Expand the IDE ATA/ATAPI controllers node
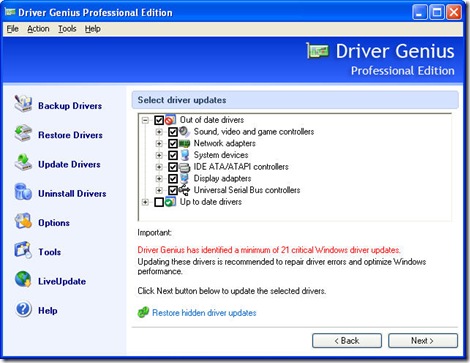 click(159, 167)
